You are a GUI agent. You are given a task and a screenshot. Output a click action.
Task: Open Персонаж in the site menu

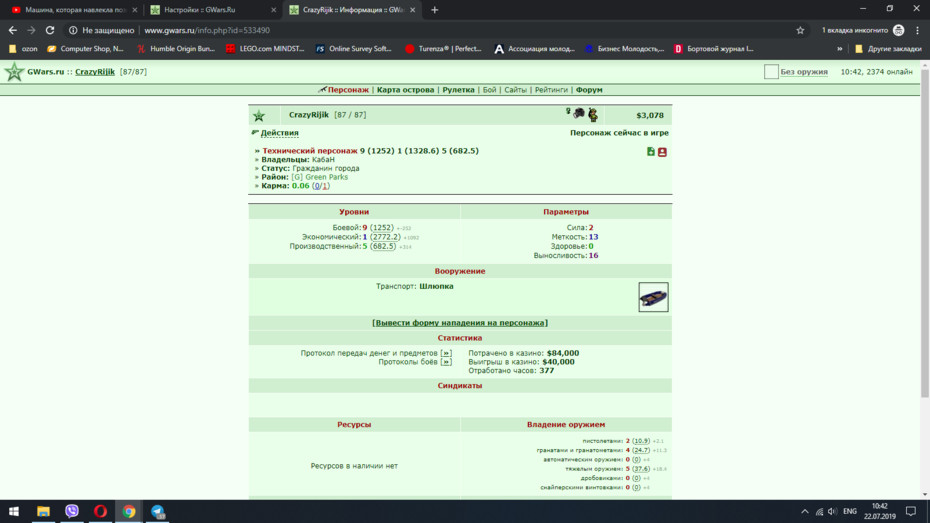pos(348,90)
